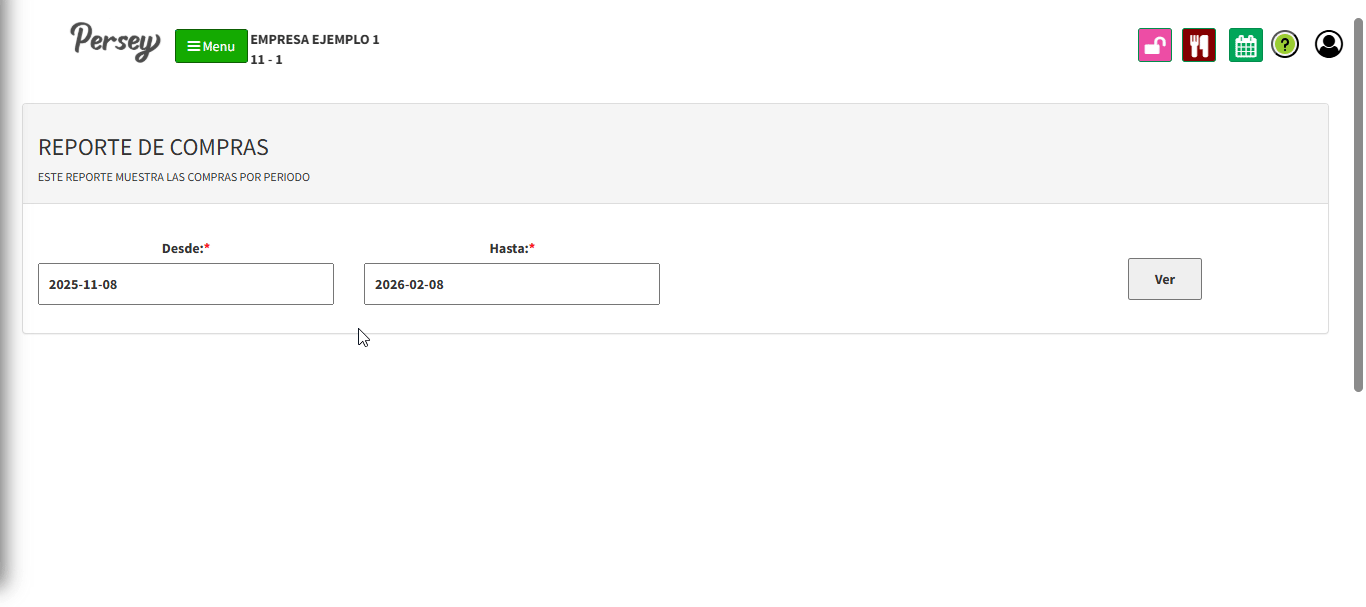The image size is (1366, 607).
Task: Click the '11 - 1' text under company name
Action: 266,60
